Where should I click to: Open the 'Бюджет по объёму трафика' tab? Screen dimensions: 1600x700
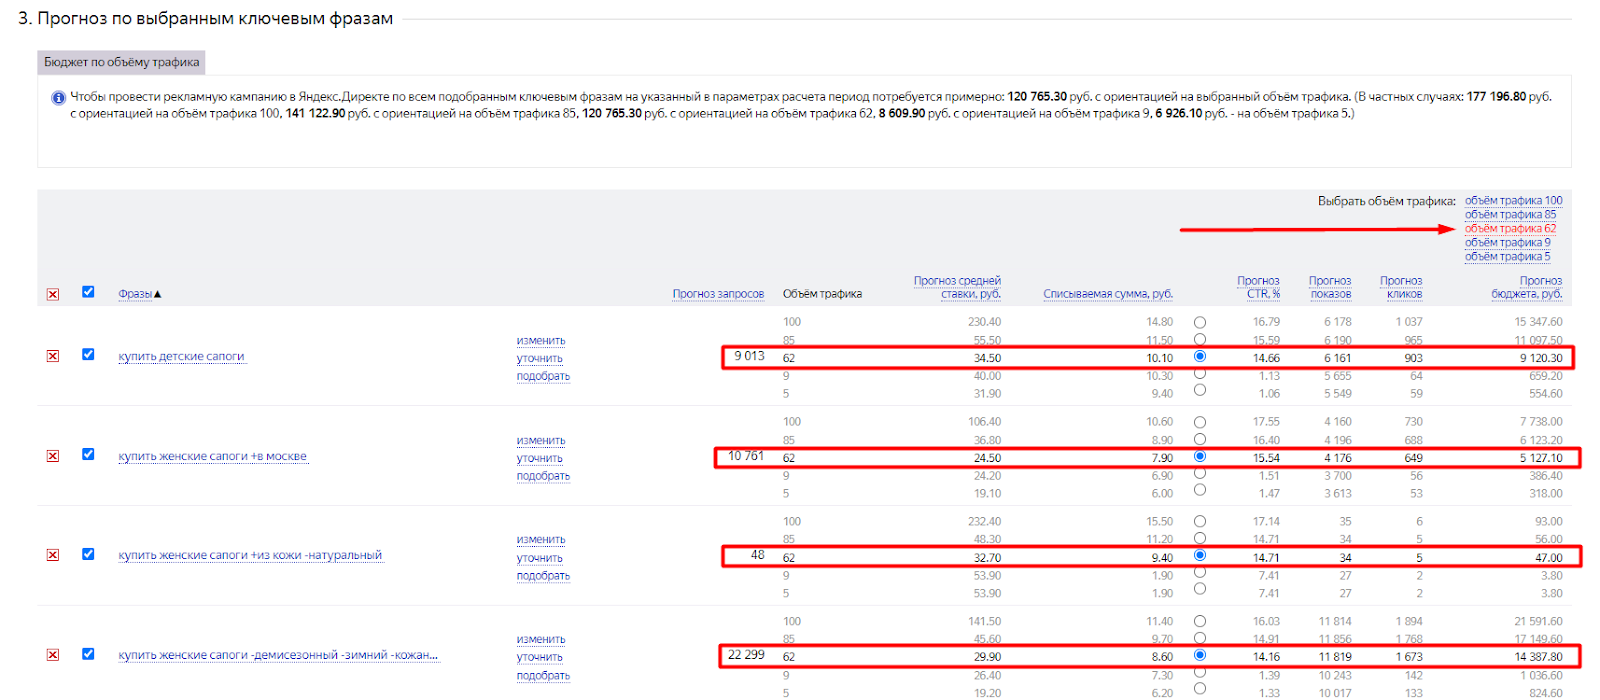pos(122,62)
